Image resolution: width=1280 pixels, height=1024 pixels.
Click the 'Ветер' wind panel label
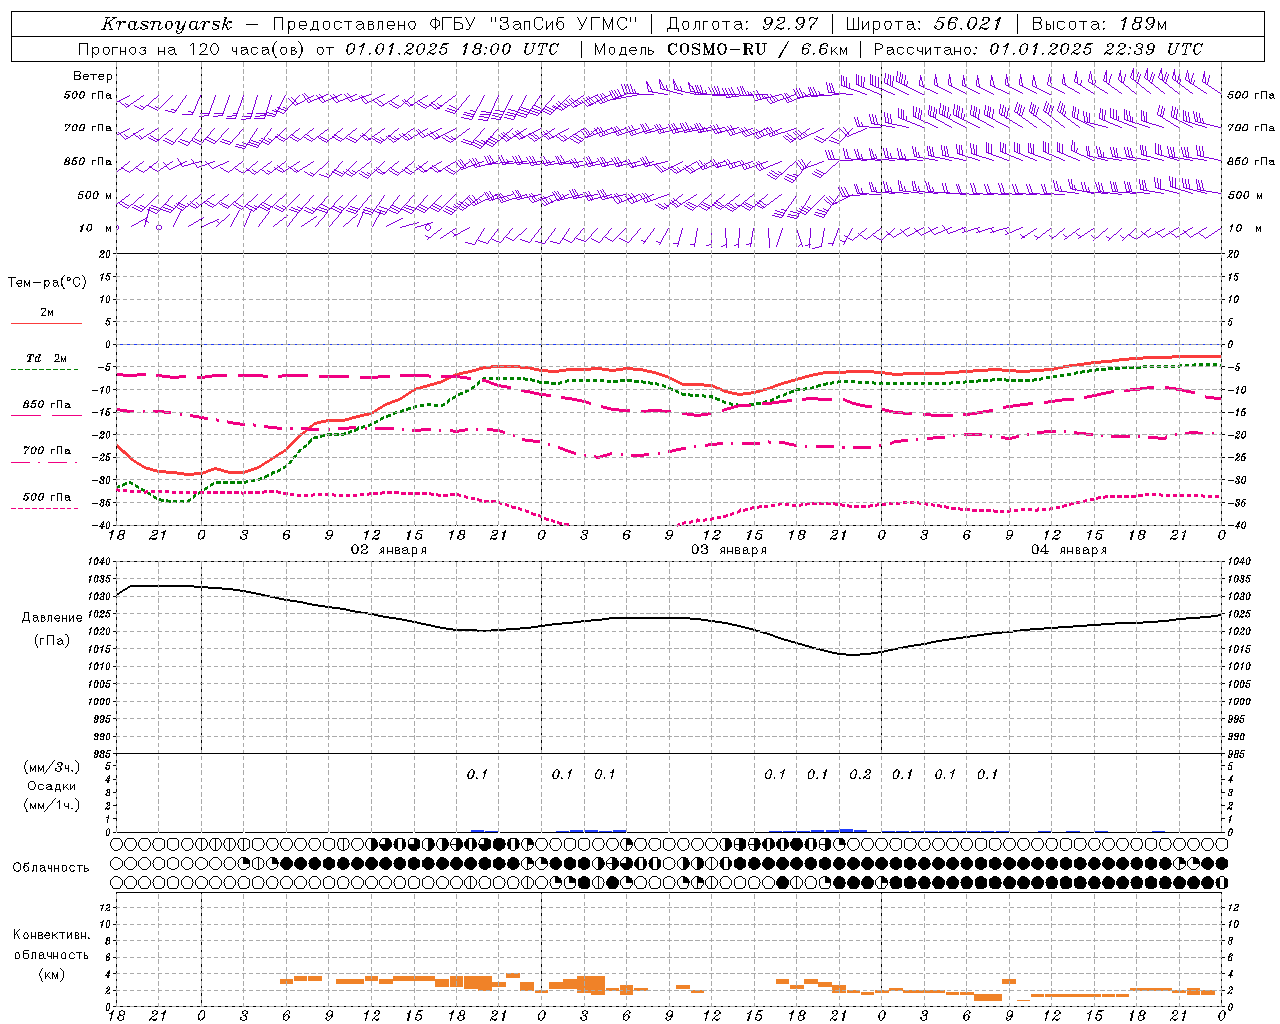(x=93, y=76)
